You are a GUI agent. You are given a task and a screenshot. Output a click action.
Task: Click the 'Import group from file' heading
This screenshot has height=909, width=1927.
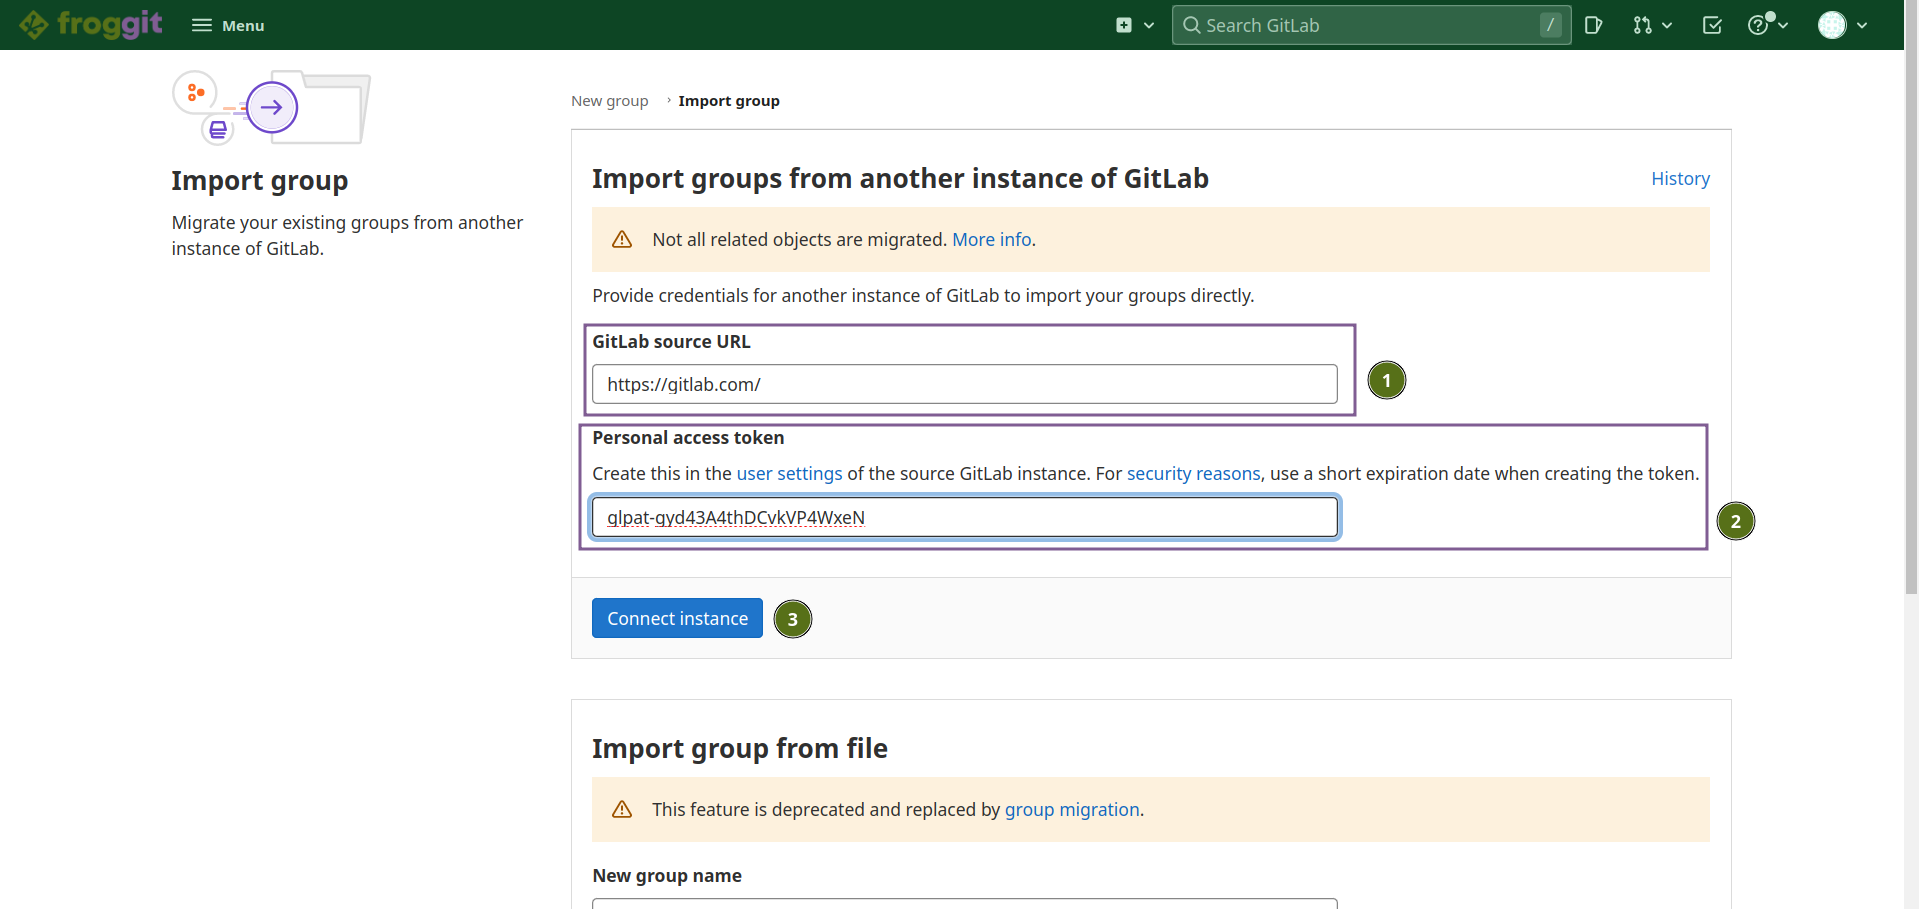[740, 748]
